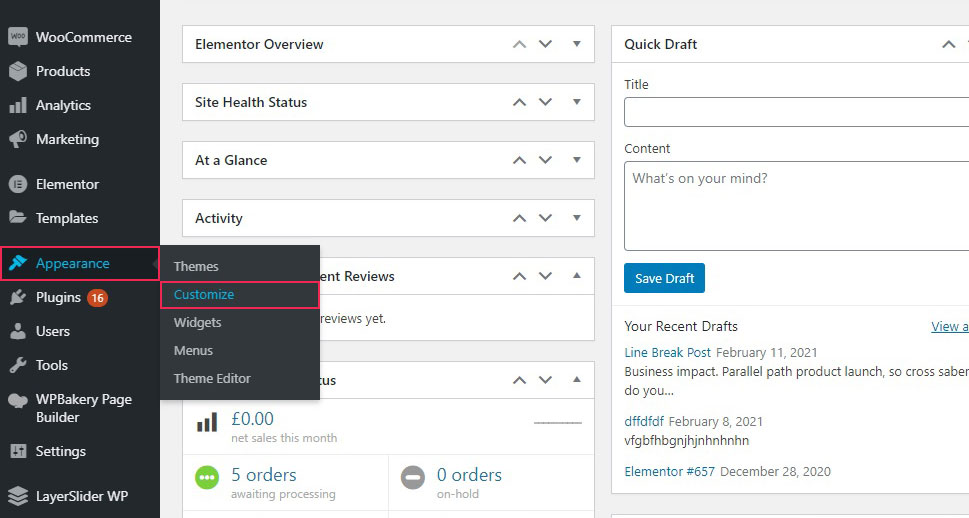This screenshot has width=969, height=518.
Task: Move Recent Reviews panel down
Action: [x=545, y=276]
